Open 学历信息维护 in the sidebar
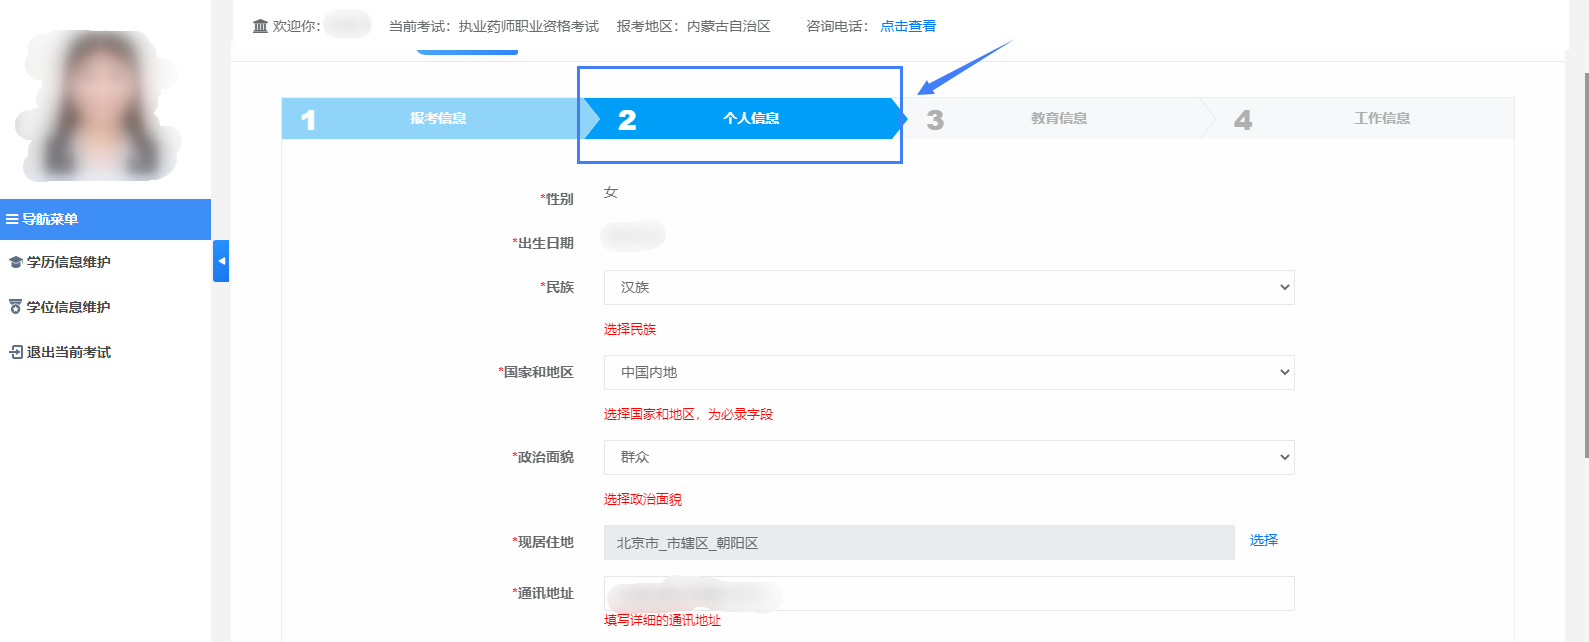The width and height of the screenshot is (1589, 642). [68, 262]
